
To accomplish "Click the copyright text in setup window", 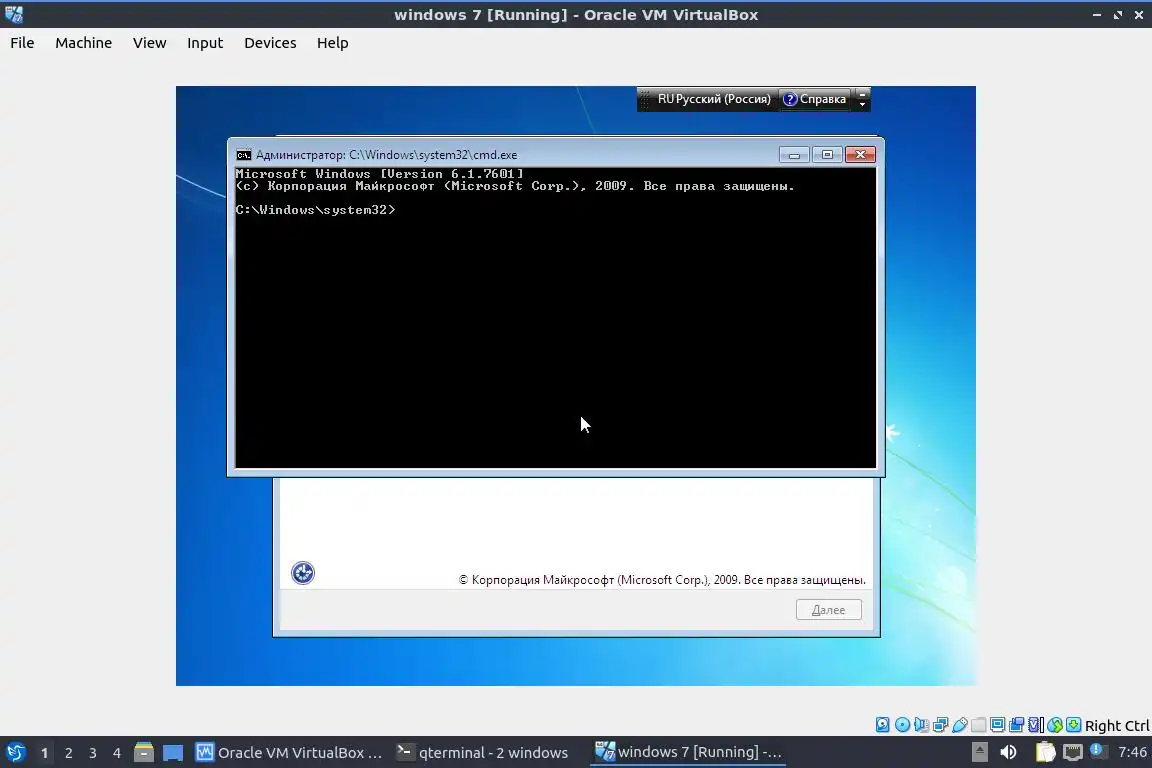I will tap(662, 580).
